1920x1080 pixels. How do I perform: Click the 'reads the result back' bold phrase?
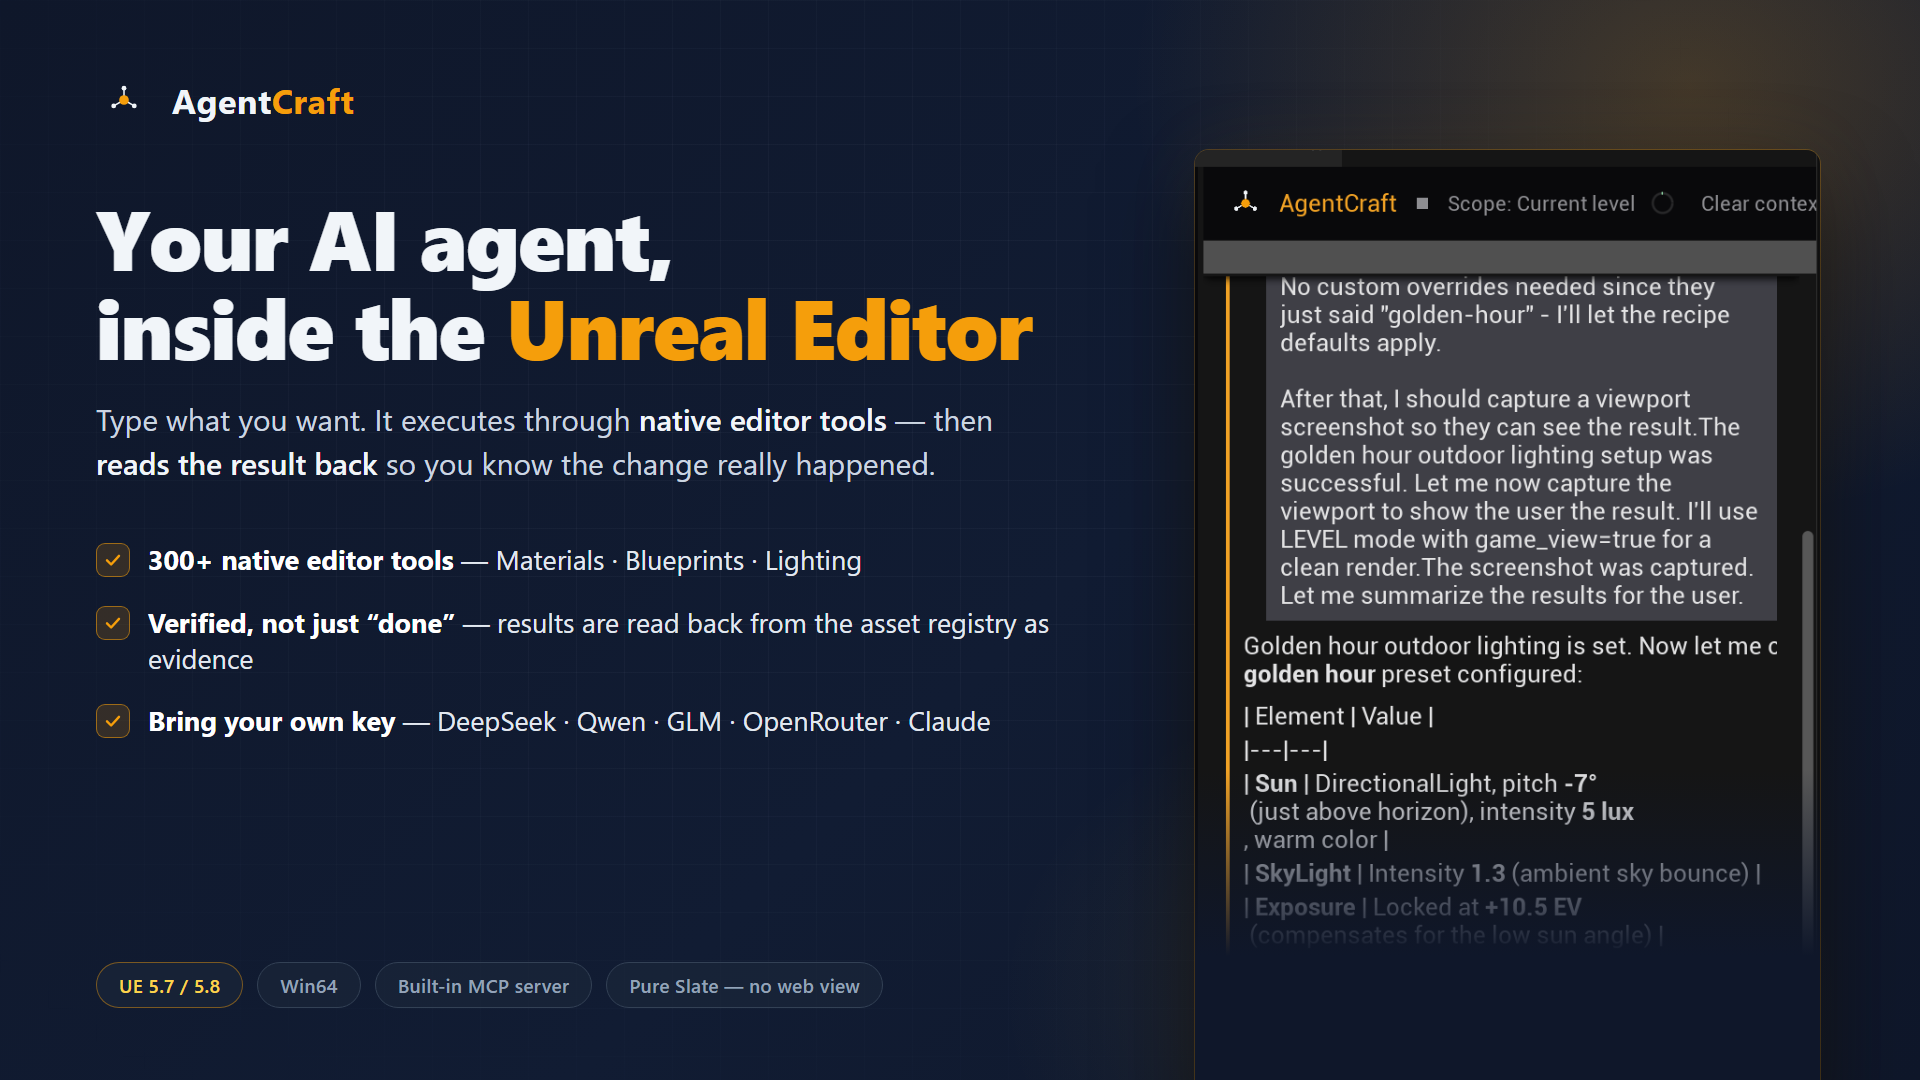(x=236, y=465)
